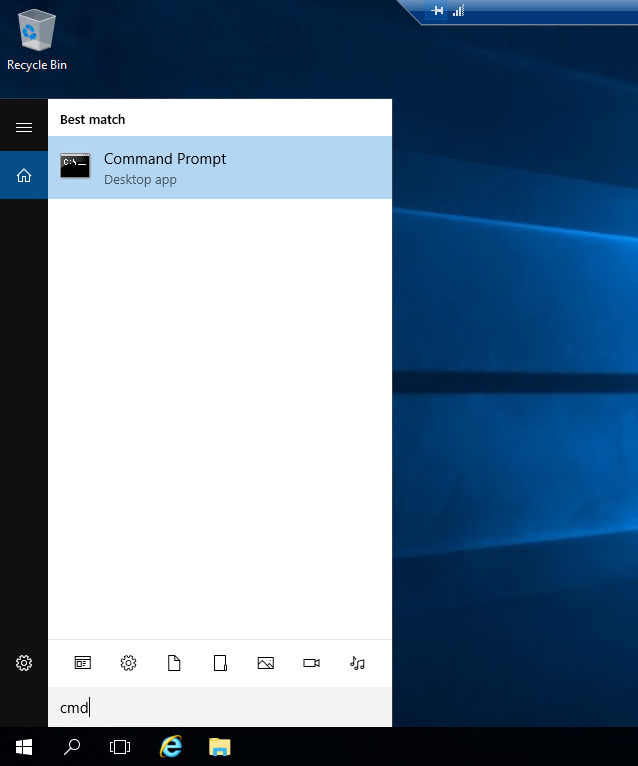This screenshot has height=766, width=638.
Task: Open File Explorer from the taskbar
Action: 220,746
